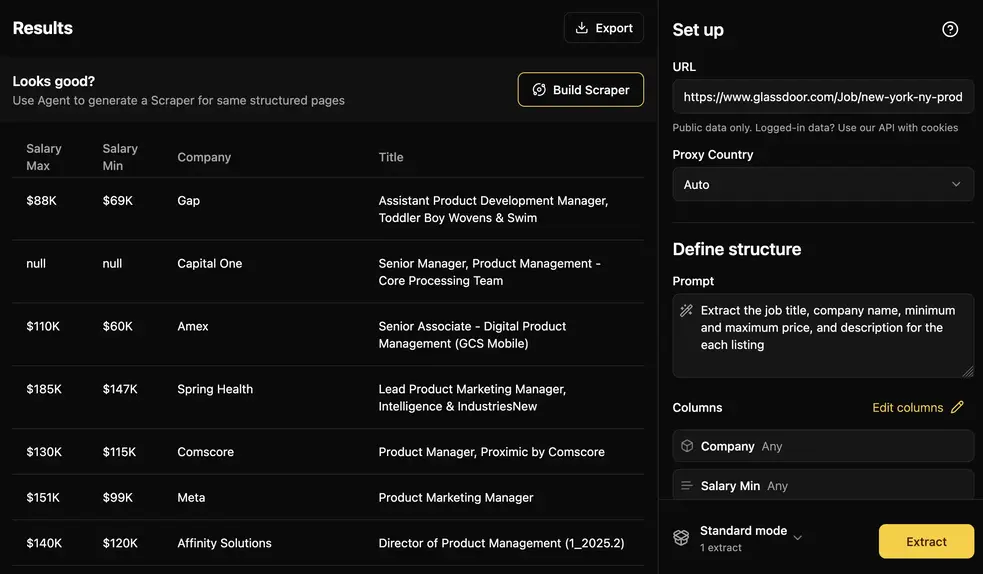Click the magic wand icon in Prompt
The width and height of the screenshot is (983, 574).
pos(686,311)
